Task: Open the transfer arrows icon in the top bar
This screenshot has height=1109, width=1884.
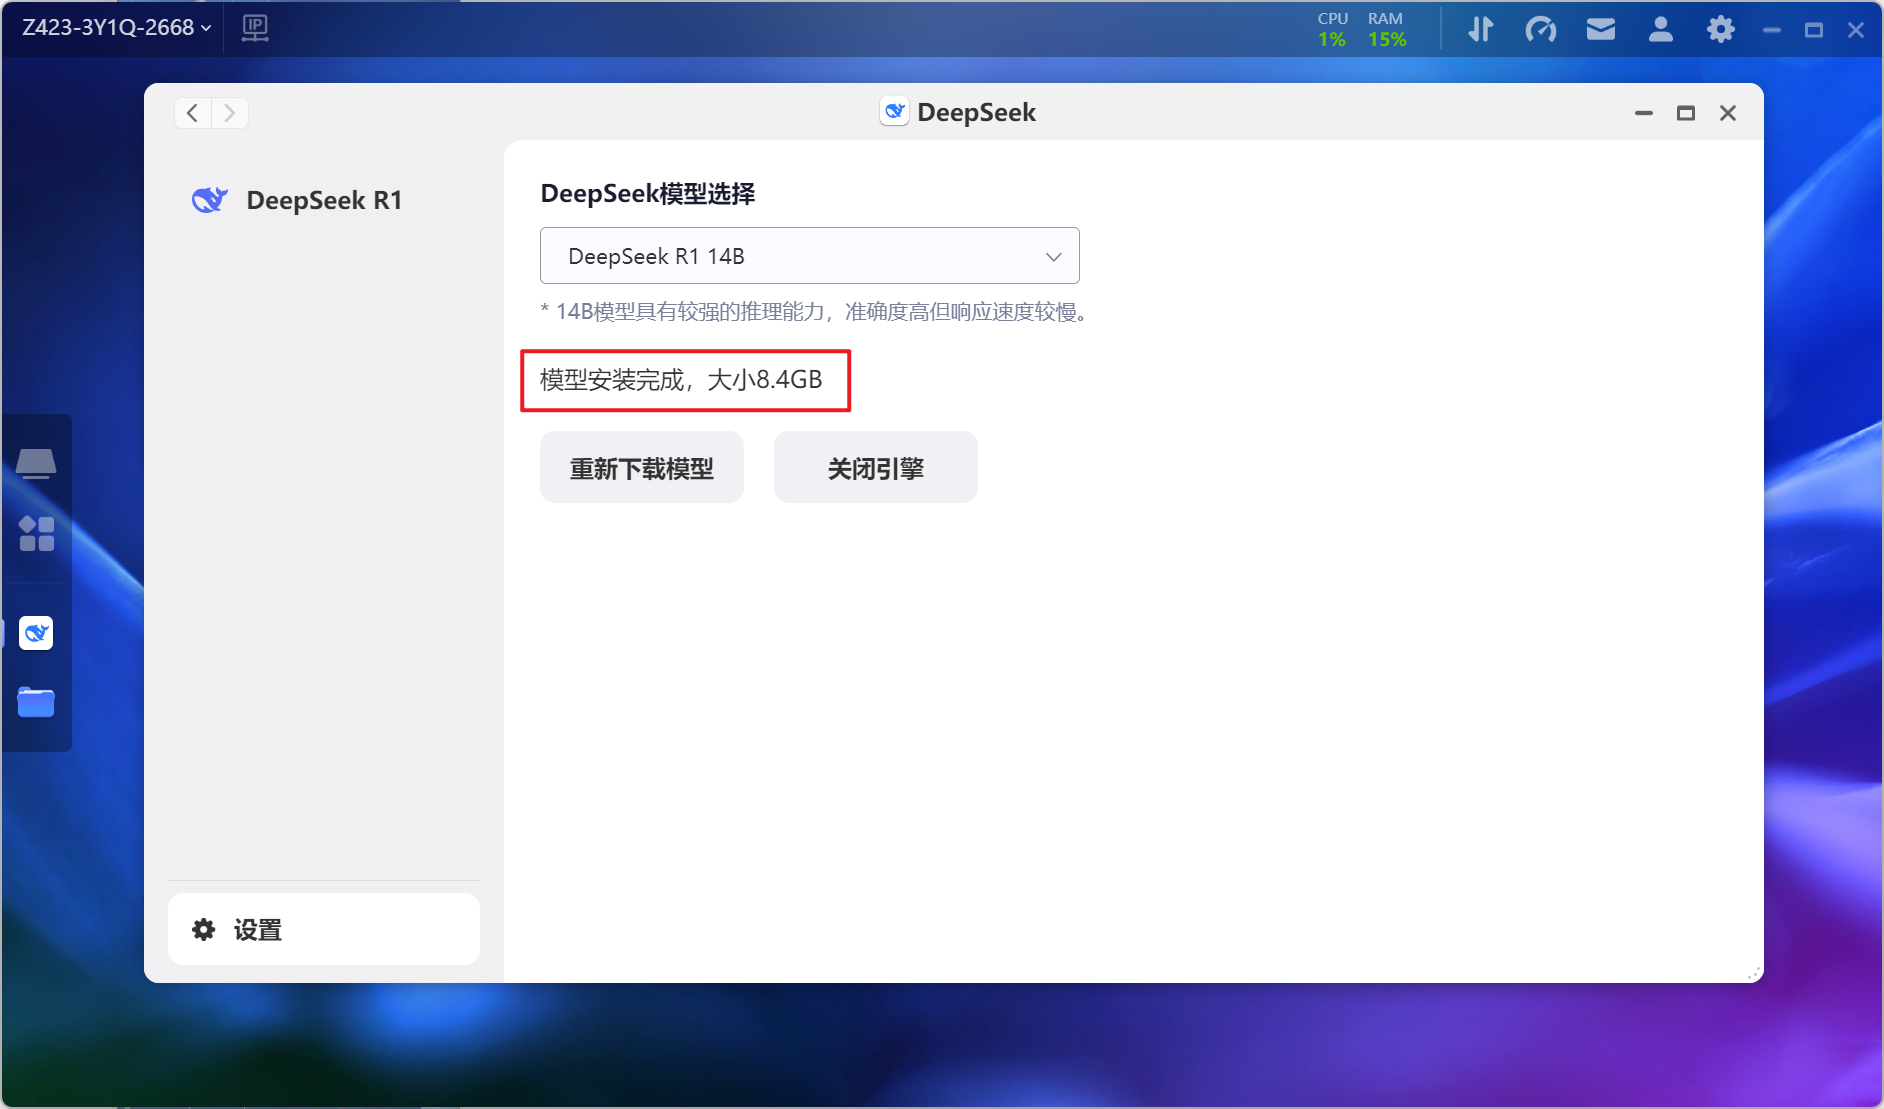Action: point(1481,29)
